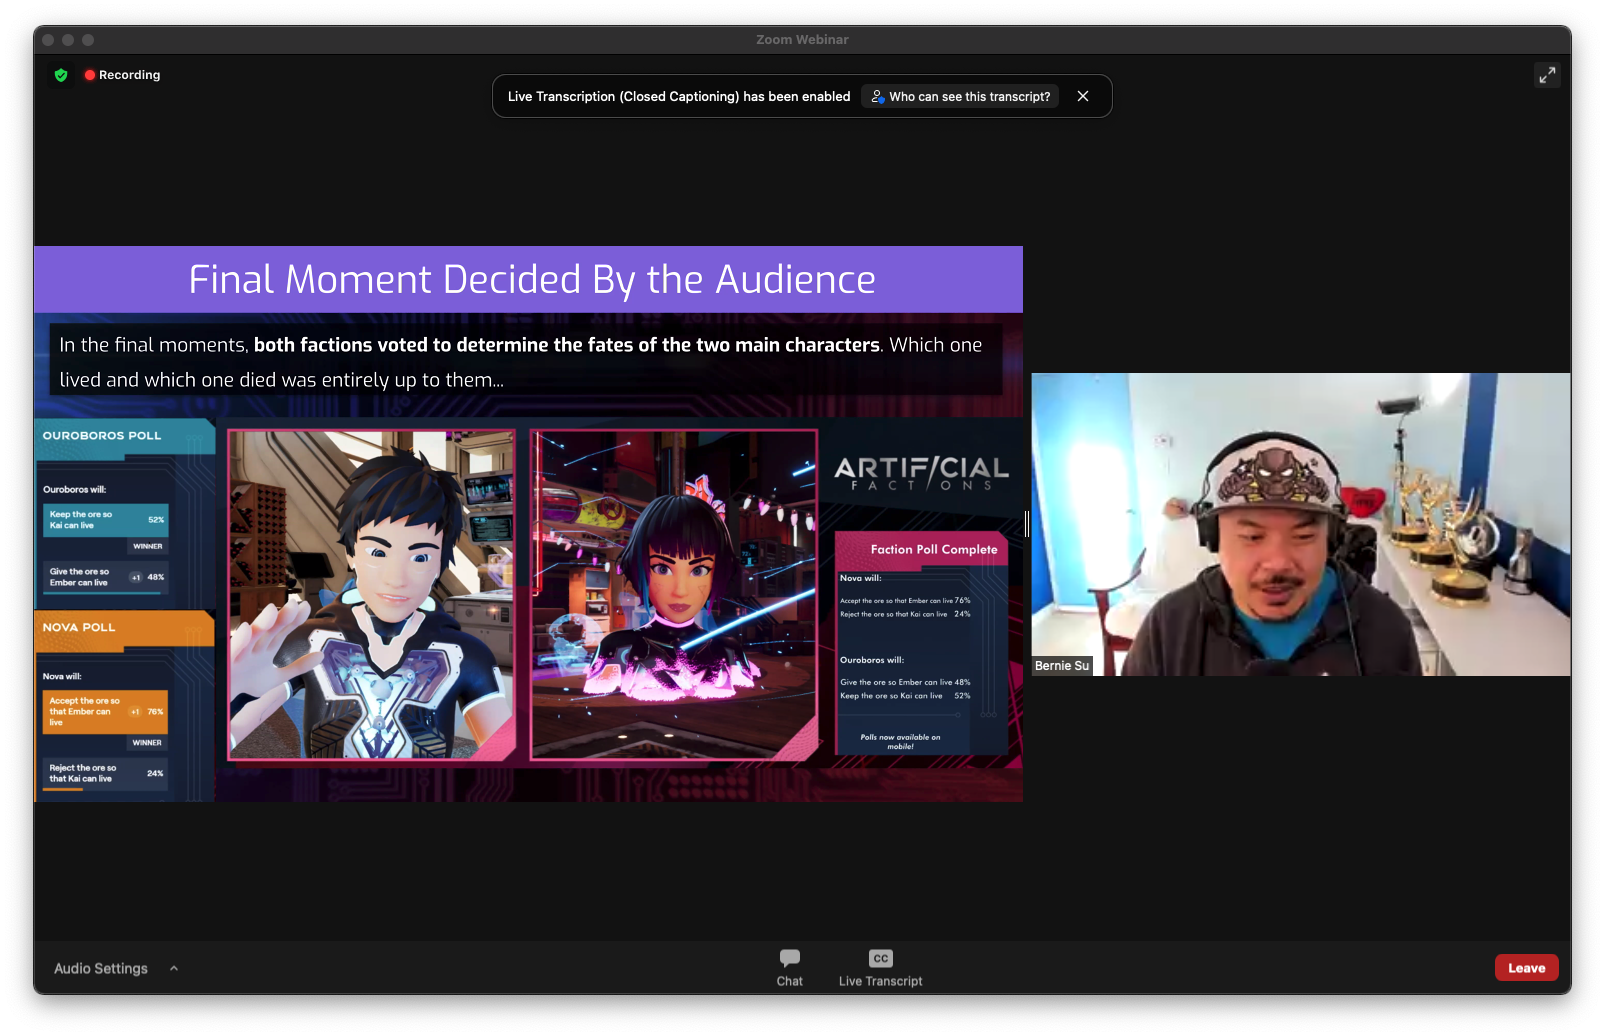Dismiss the Live Transcription notification
This screenshot has height=1036, width=1605.
click(1083, 96)
